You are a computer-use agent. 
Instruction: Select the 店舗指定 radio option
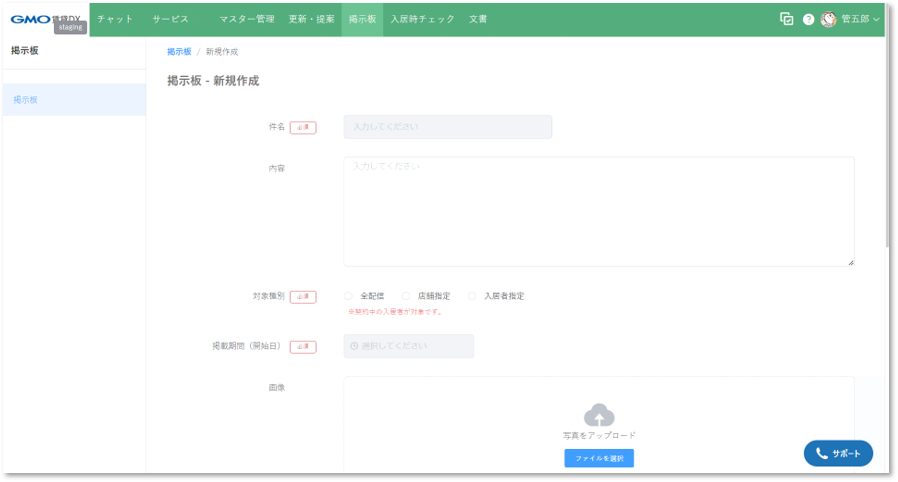coord(406,296)
